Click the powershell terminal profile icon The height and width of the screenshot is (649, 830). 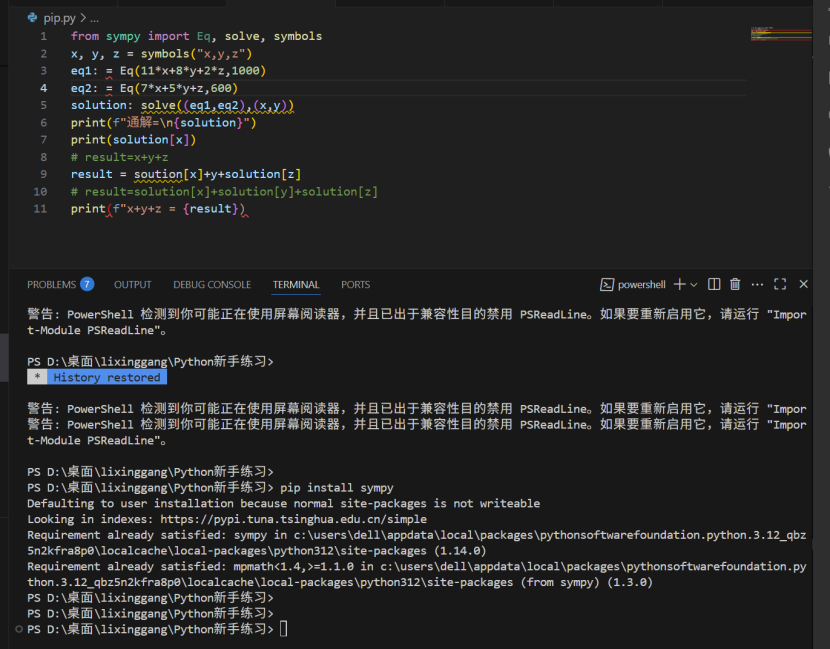tap(607, 285)
